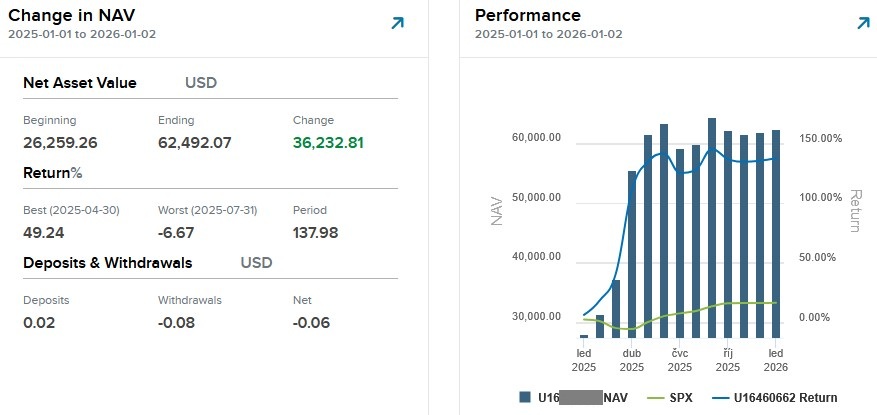
Task: Click the dub 2025 x-axis label
Action: tap(632, 359)
